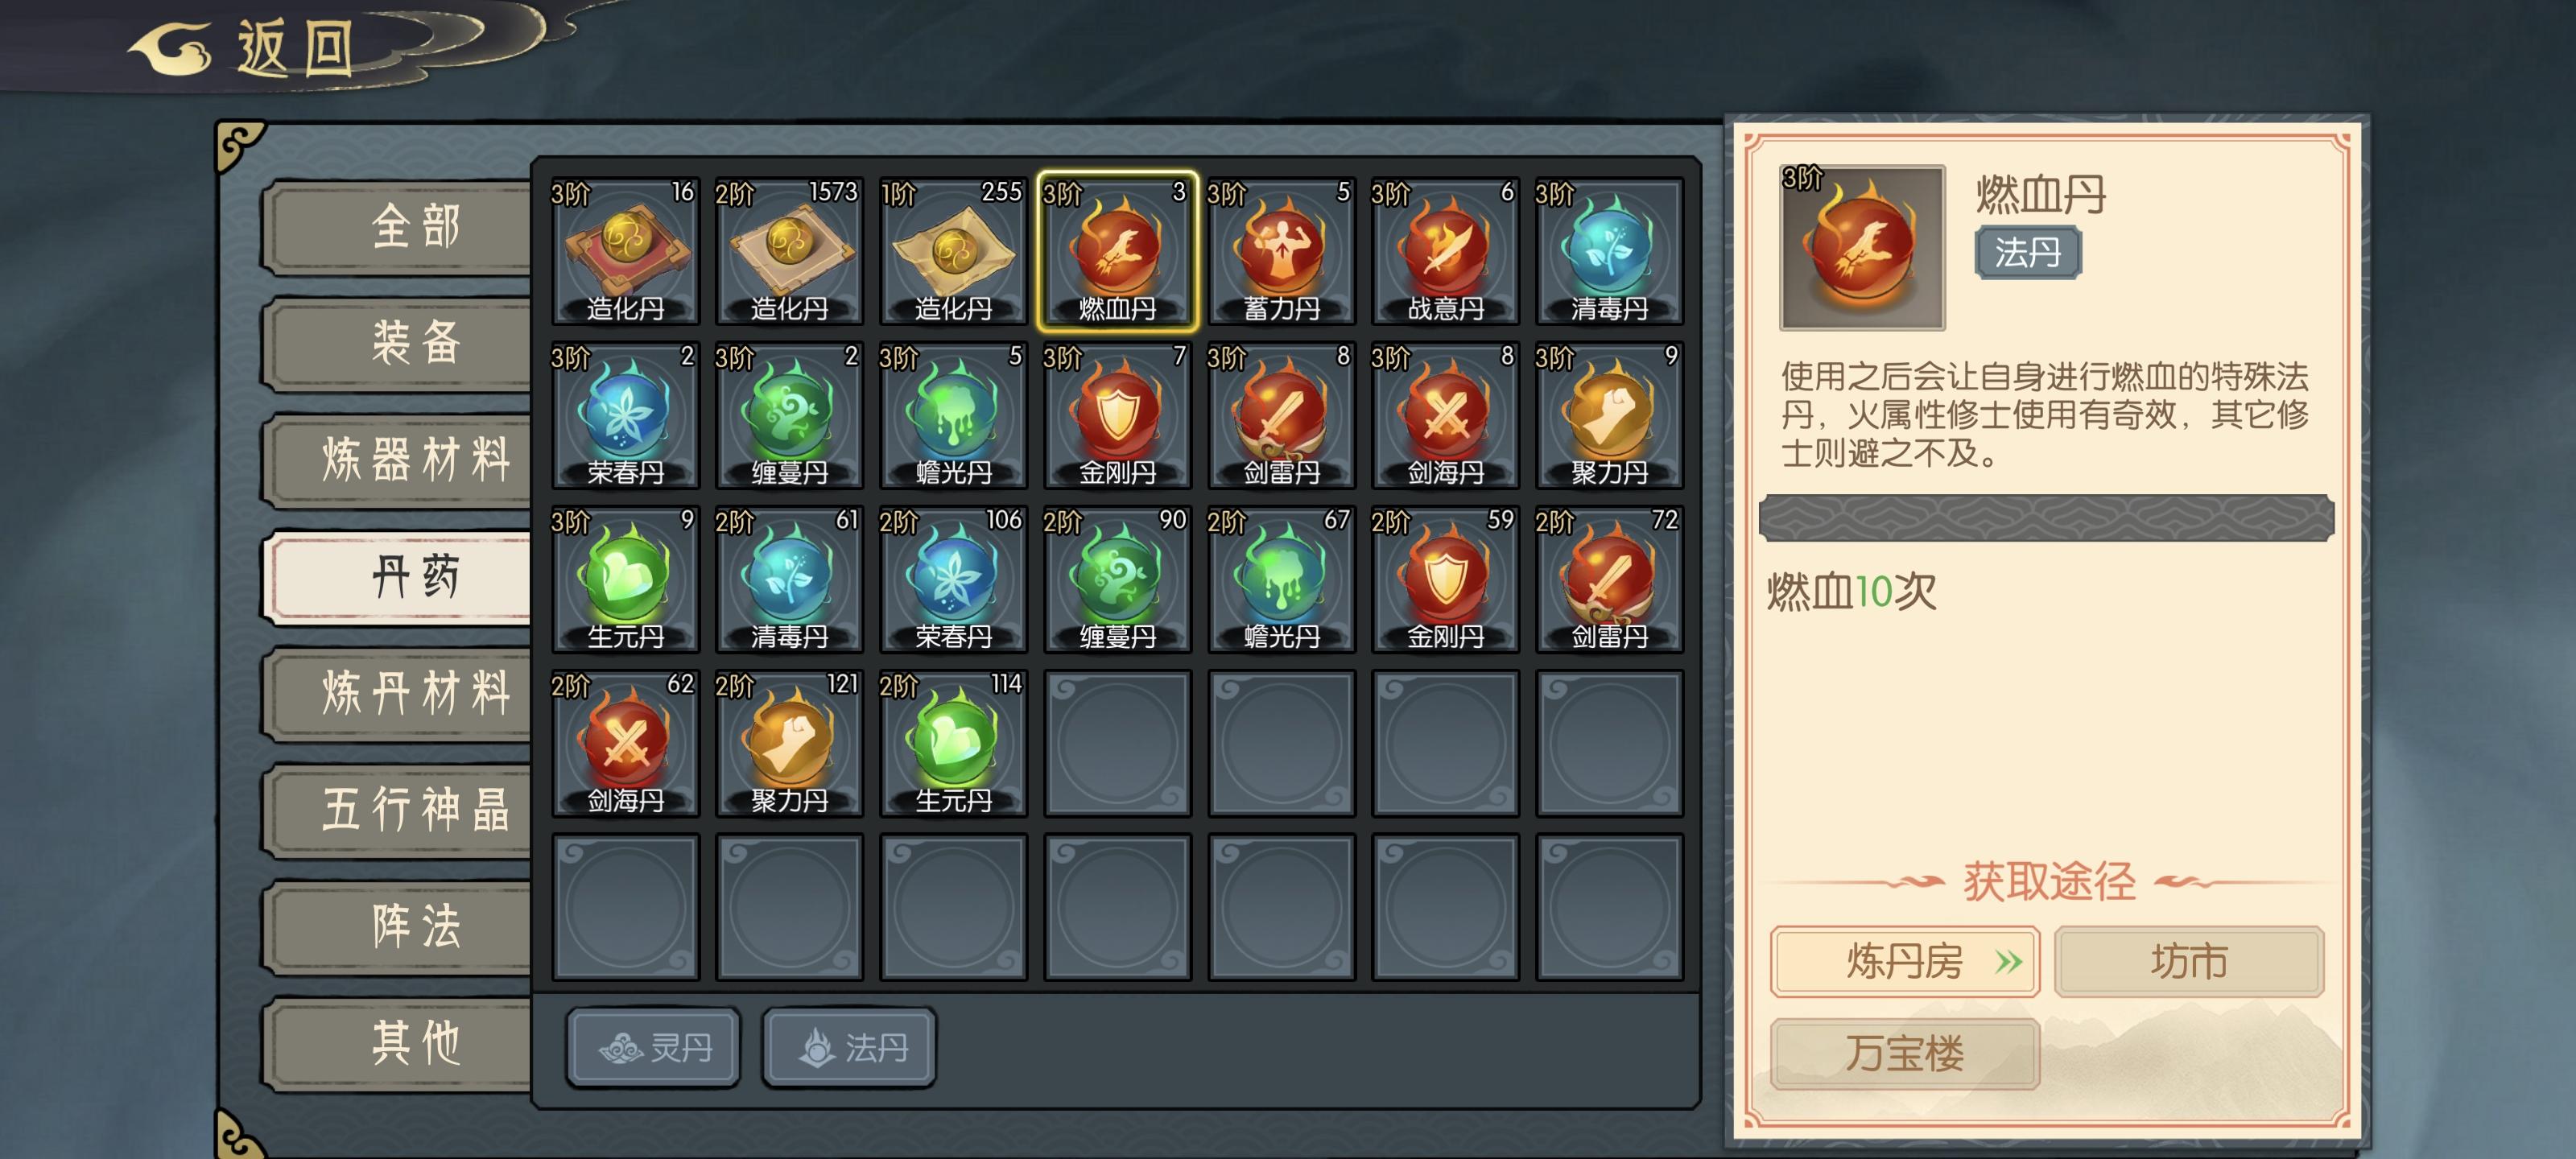Select the 3阶 造化丹 with count 16

(x=625, y=251)
